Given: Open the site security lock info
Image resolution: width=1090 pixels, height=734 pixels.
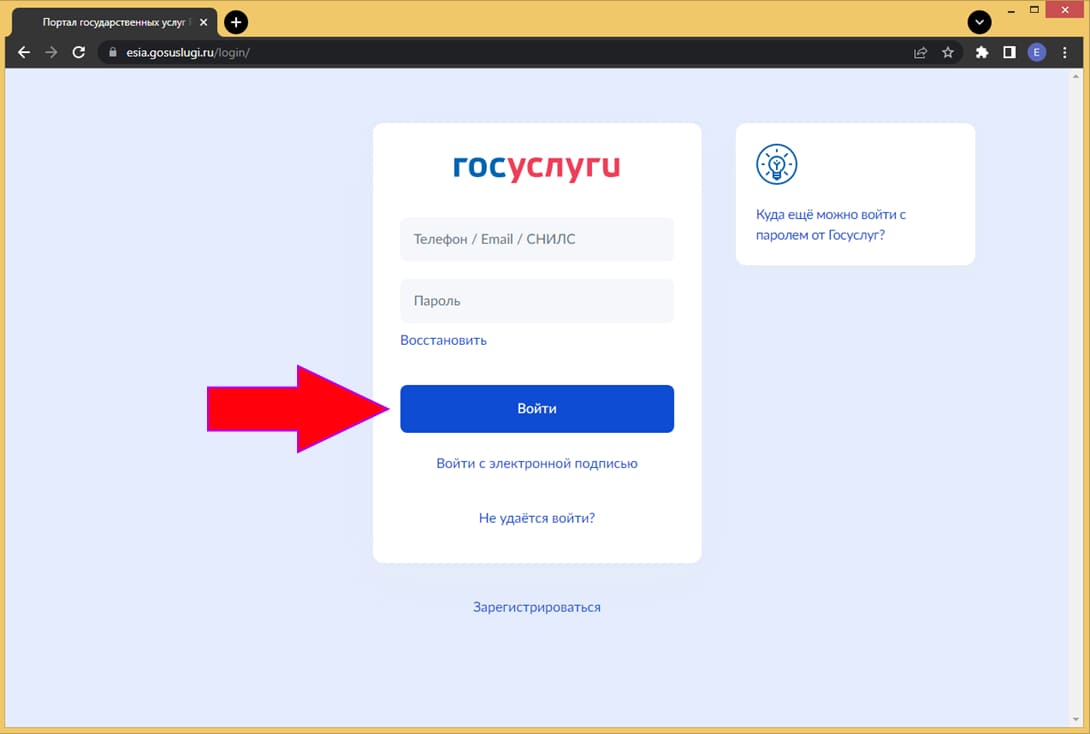Looking at the screenshot, I should [113, 52].
